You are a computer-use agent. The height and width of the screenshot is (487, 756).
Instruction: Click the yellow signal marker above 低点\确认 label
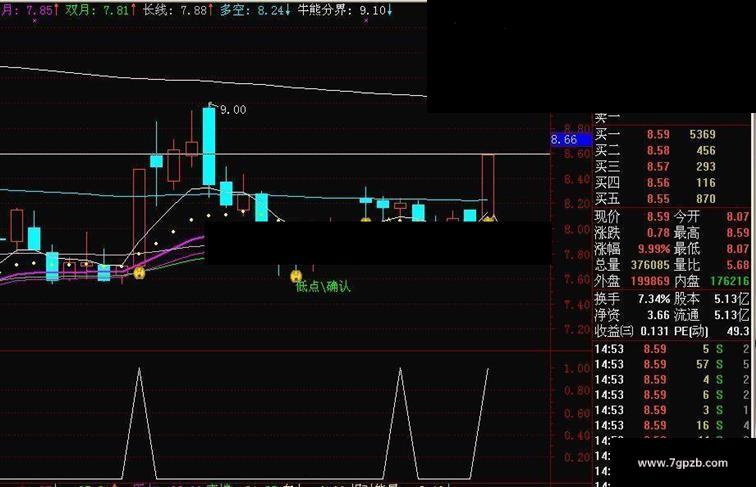point(296,276)
